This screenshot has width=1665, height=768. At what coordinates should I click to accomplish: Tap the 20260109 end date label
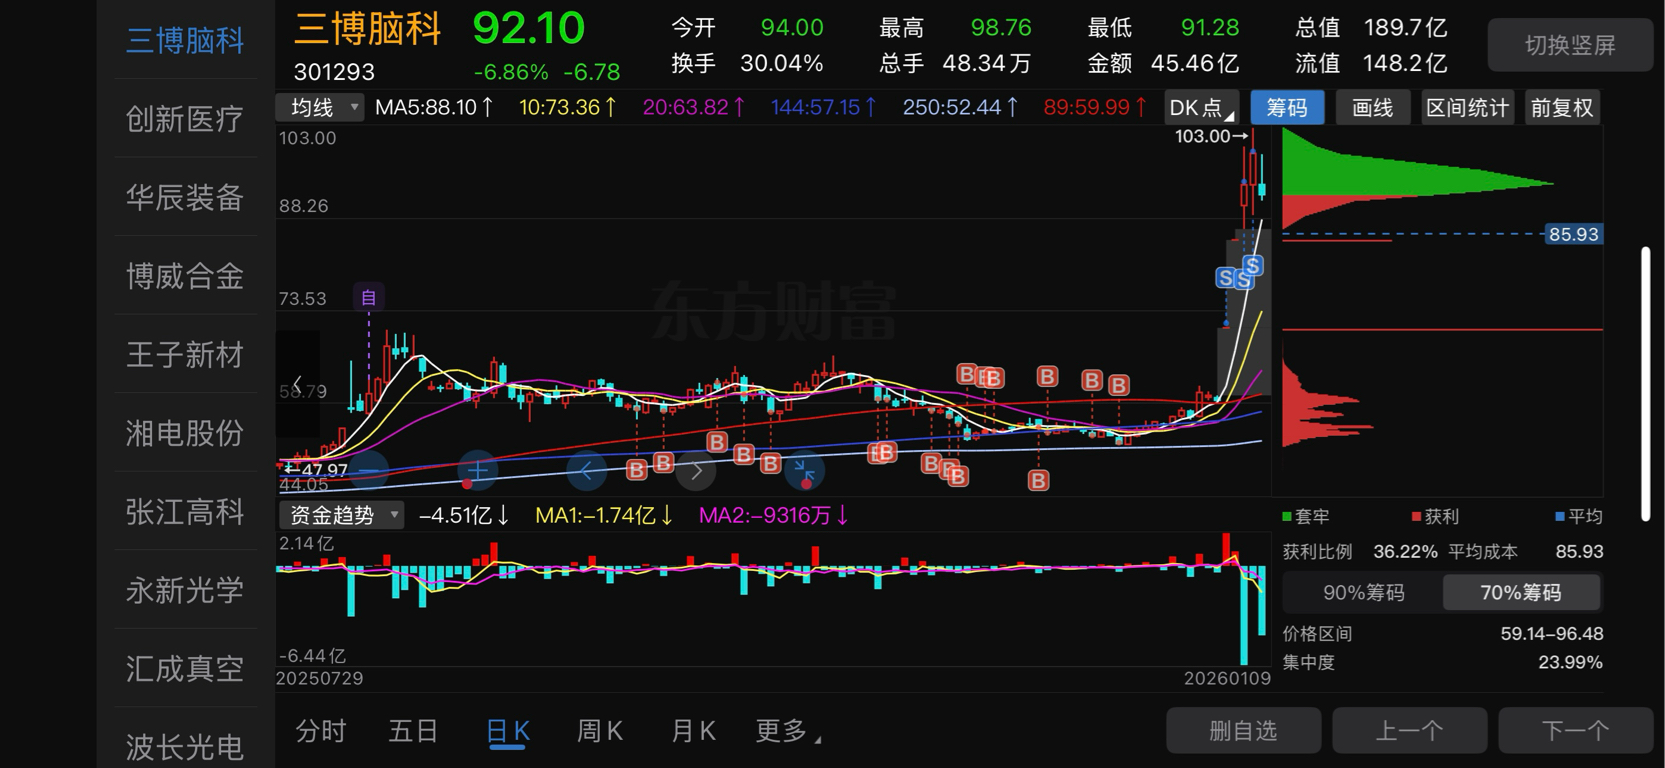tap(1227, 678)
